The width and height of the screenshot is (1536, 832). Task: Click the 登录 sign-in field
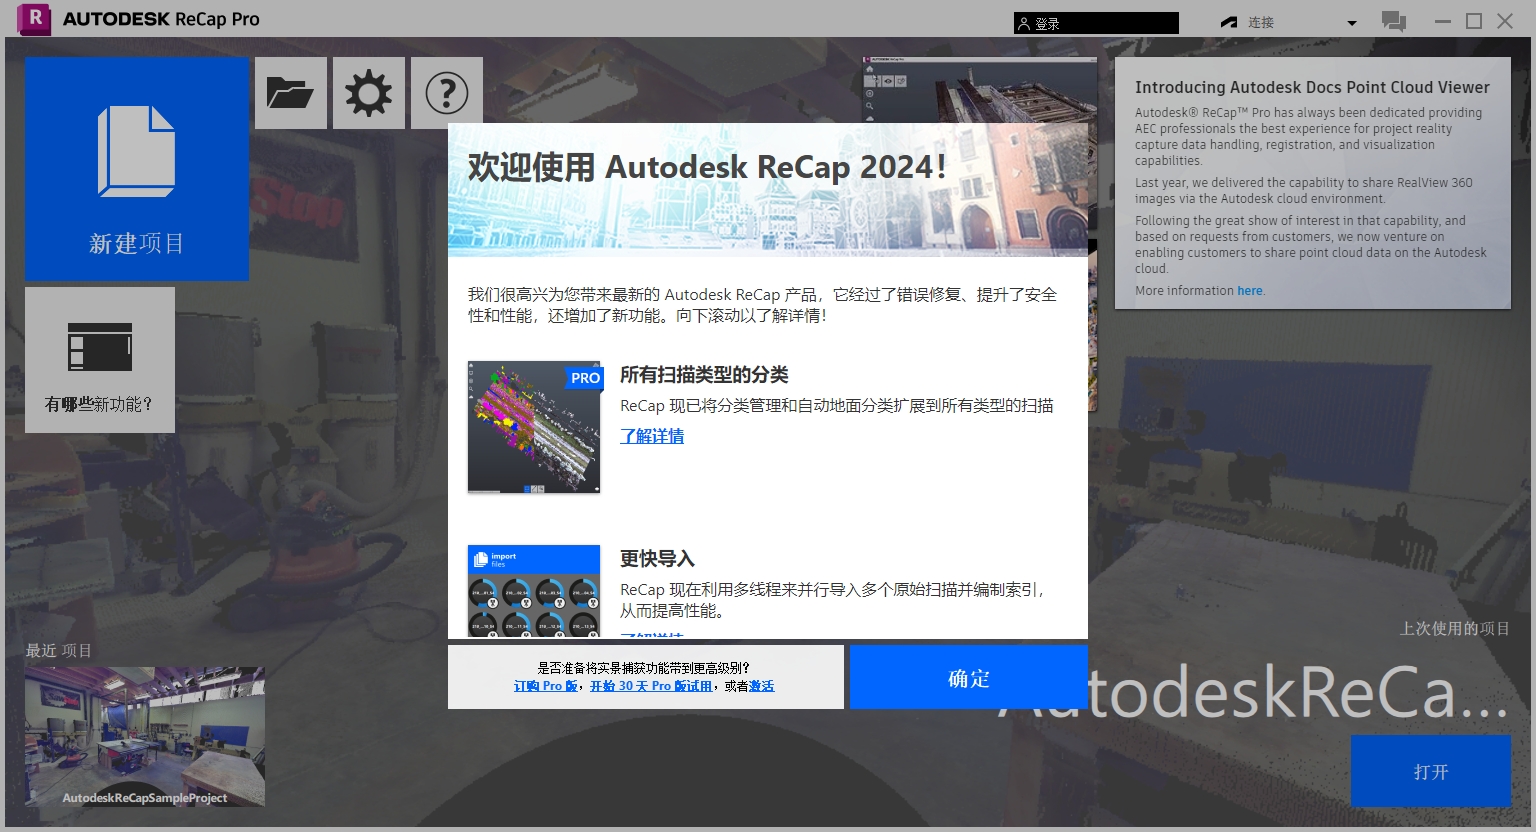point(1096,23)
